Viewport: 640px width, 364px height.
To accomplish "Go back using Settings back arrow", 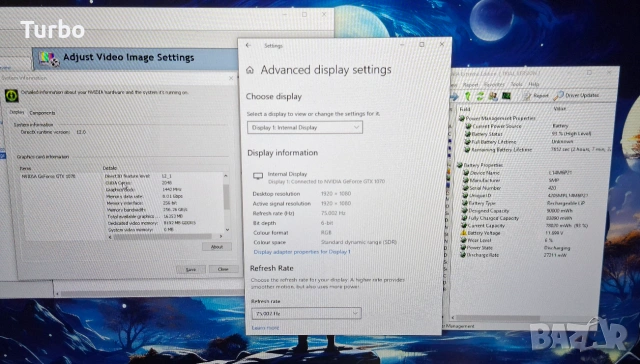I will [248, 45].
